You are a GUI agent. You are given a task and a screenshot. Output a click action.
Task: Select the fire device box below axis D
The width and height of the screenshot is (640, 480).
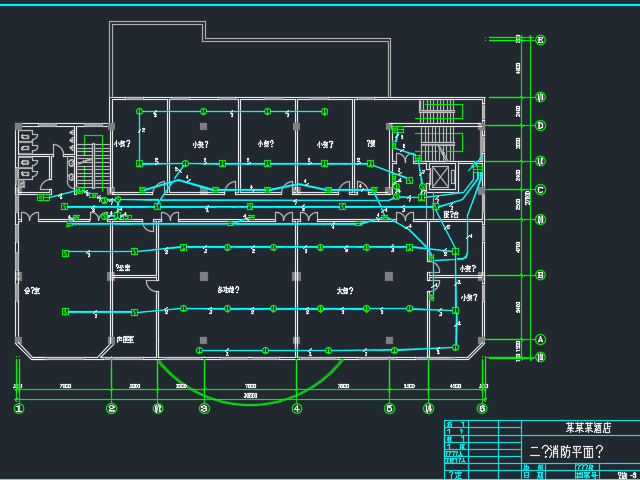(x=398, y=130)
